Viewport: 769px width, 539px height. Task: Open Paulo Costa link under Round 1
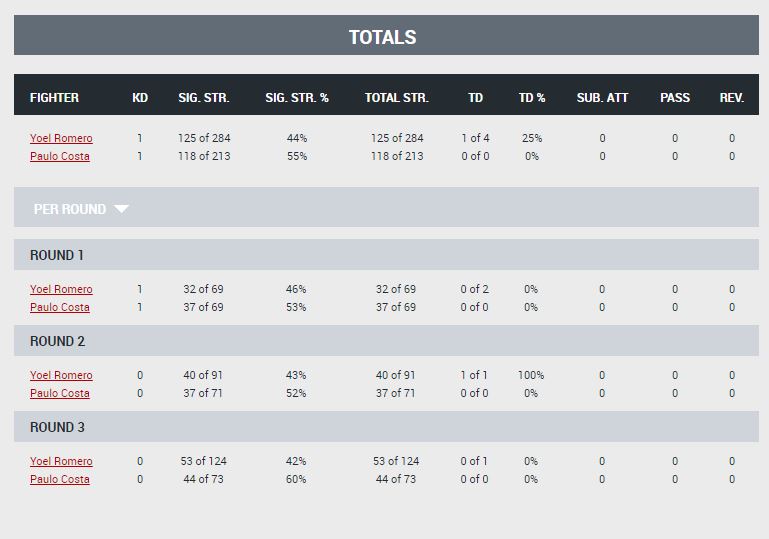[x=60, y=308]
